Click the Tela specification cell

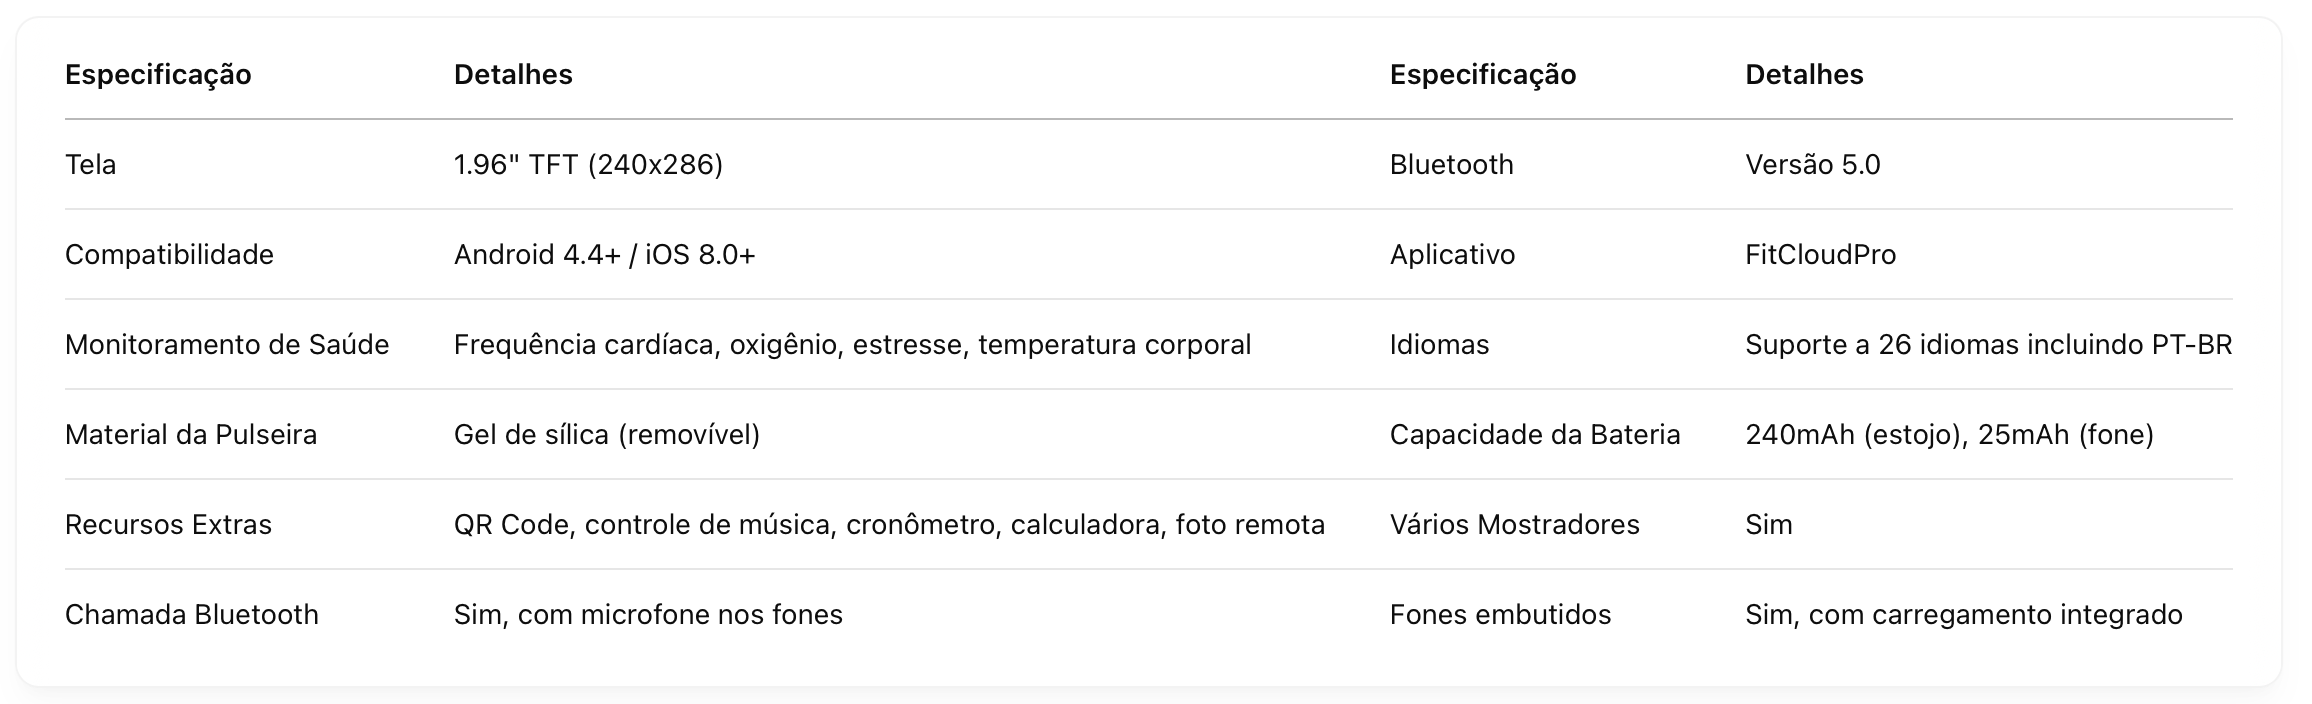click(x=91, y=165)
